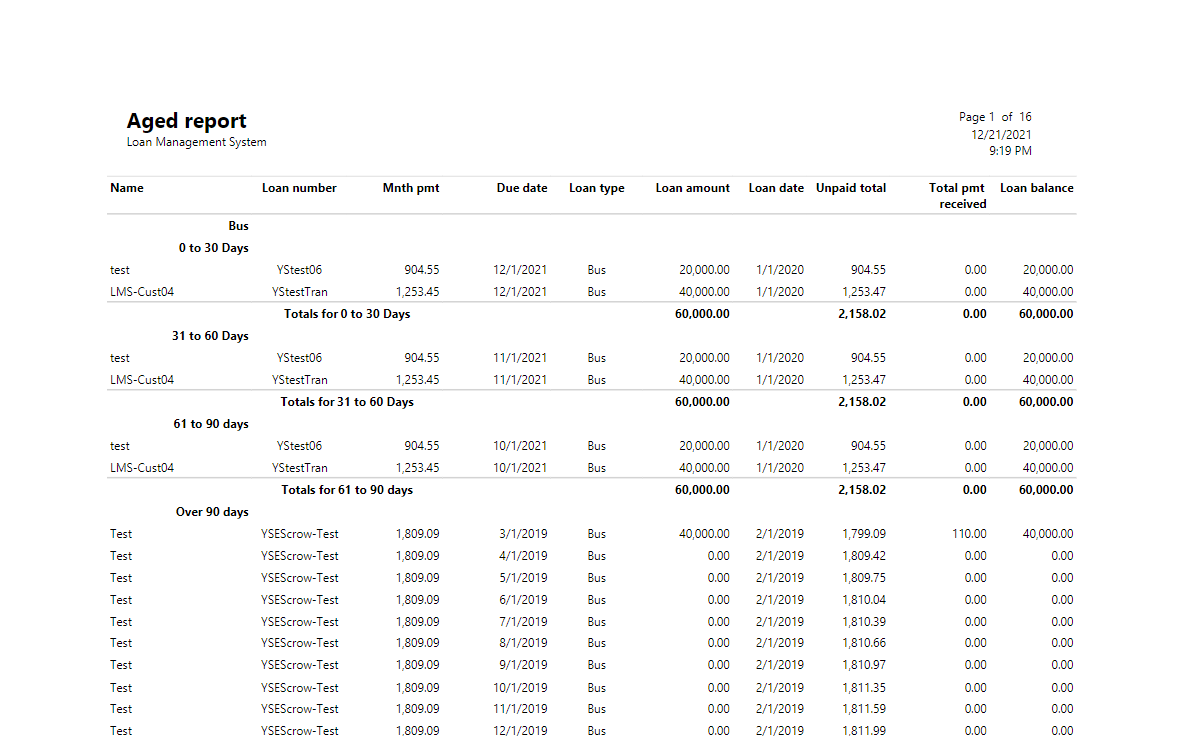The width and height of the screenshot is (1185, 736).
Task: Click the Unpaid total column header
Action: [850, 188]
